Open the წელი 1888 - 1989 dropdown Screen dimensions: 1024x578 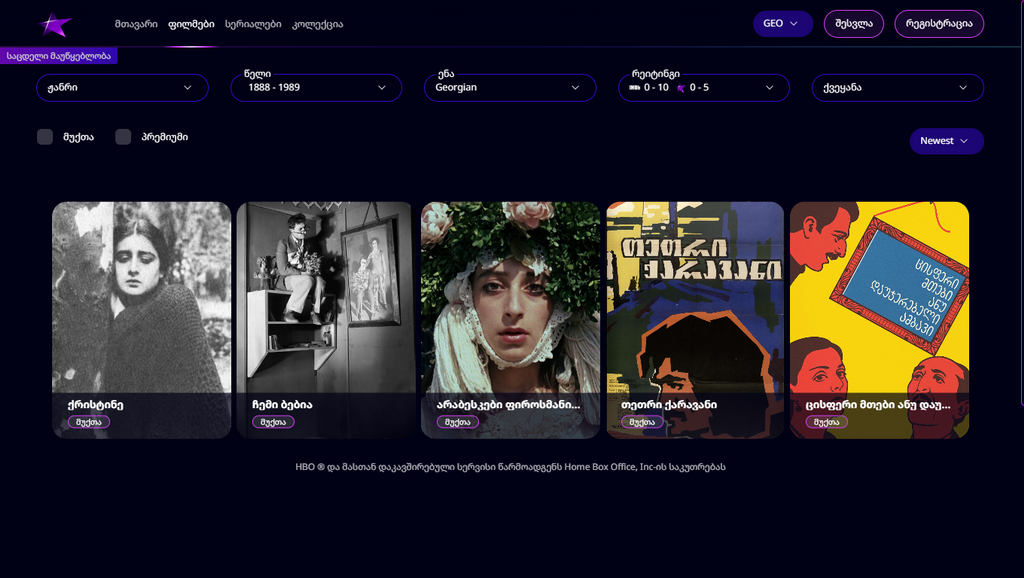click(x=316, y=88)
